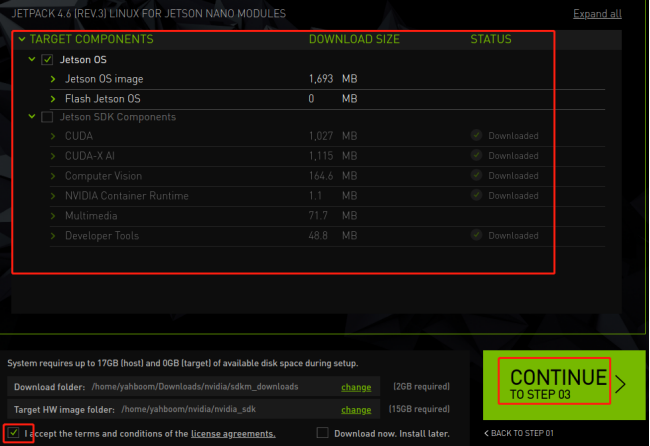The height and width of the screenshot is (446, 650).
Task: Click the Developer Tools Downloaded status icon
Action: pos(477,235)
